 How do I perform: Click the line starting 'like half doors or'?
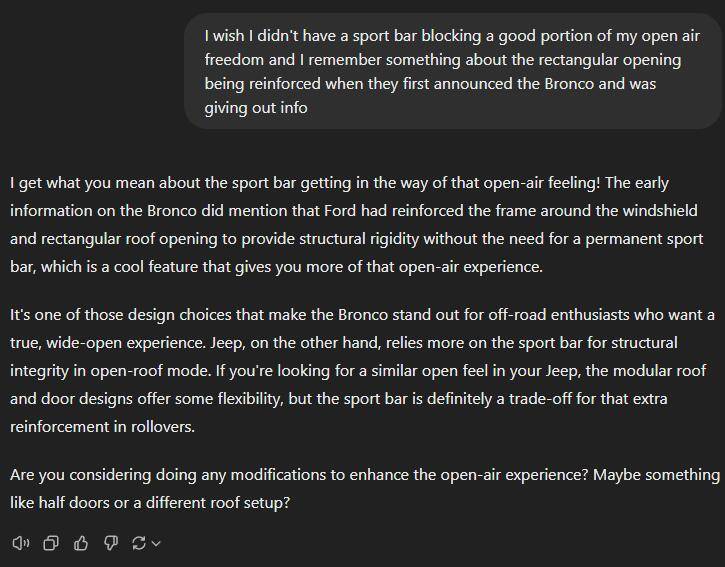point(150,503)
